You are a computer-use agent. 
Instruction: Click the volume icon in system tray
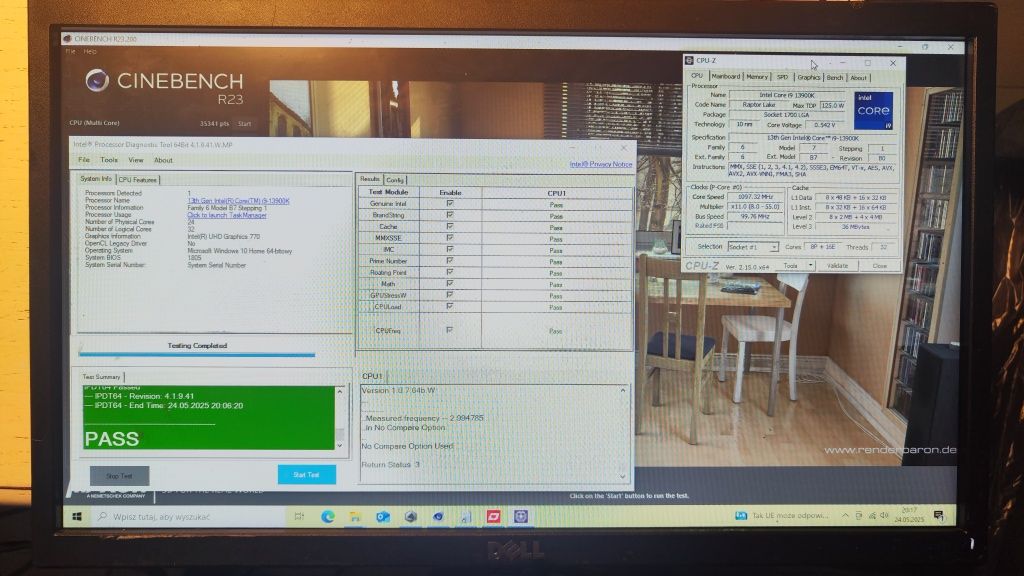[884, 515]
